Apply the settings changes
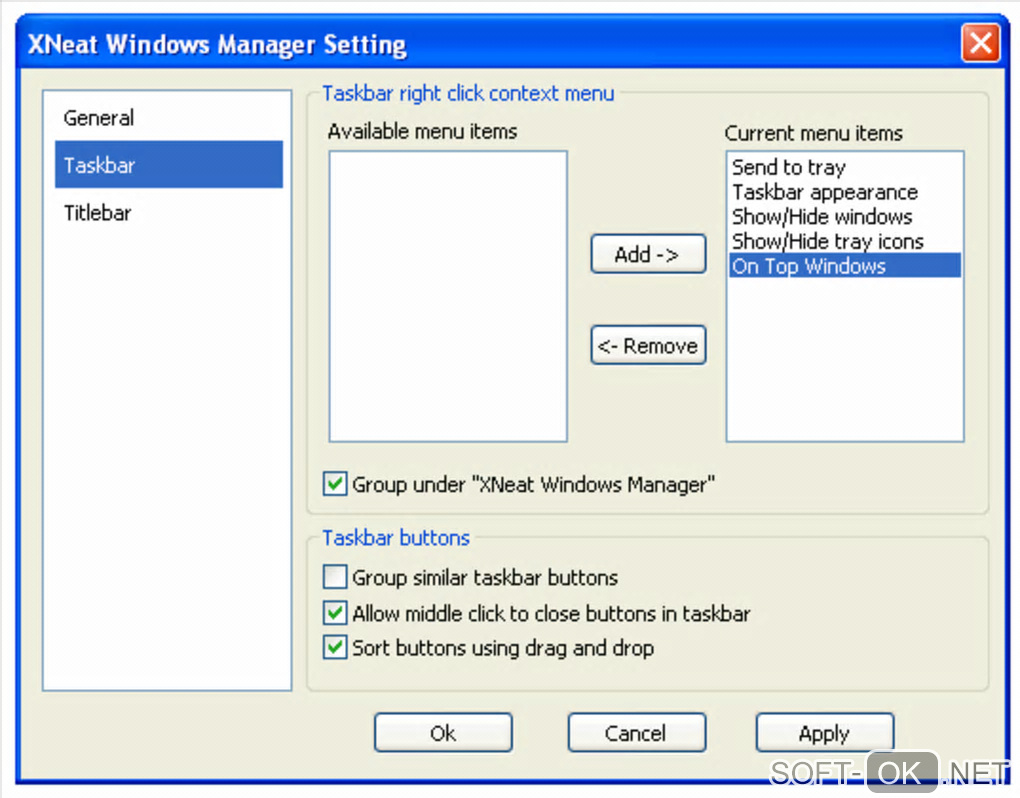1020x798 pixels. [824, 733]
